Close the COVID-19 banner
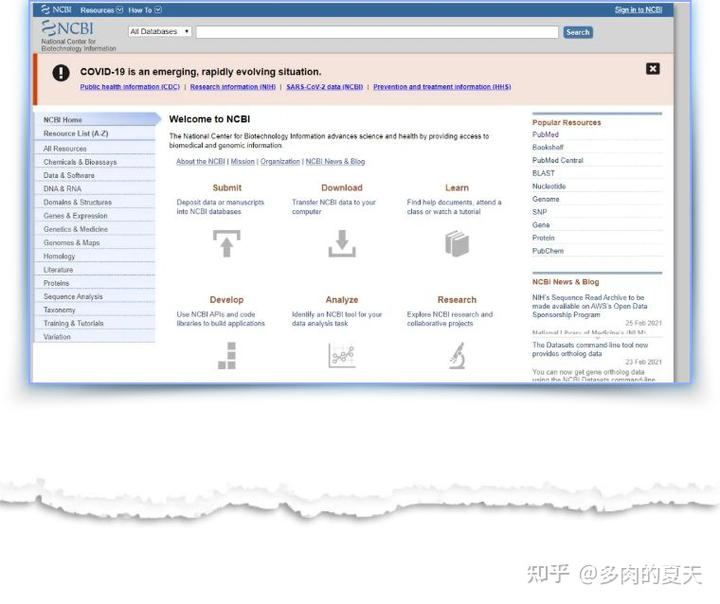 [x=652, y=69]
